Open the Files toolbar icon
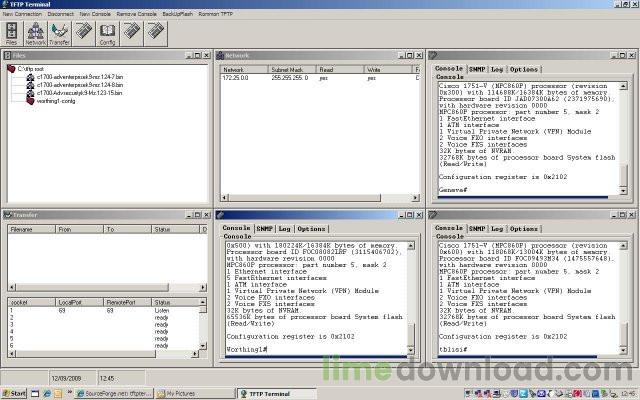This screenshot has width=640, height=400. tap(11, 33)
